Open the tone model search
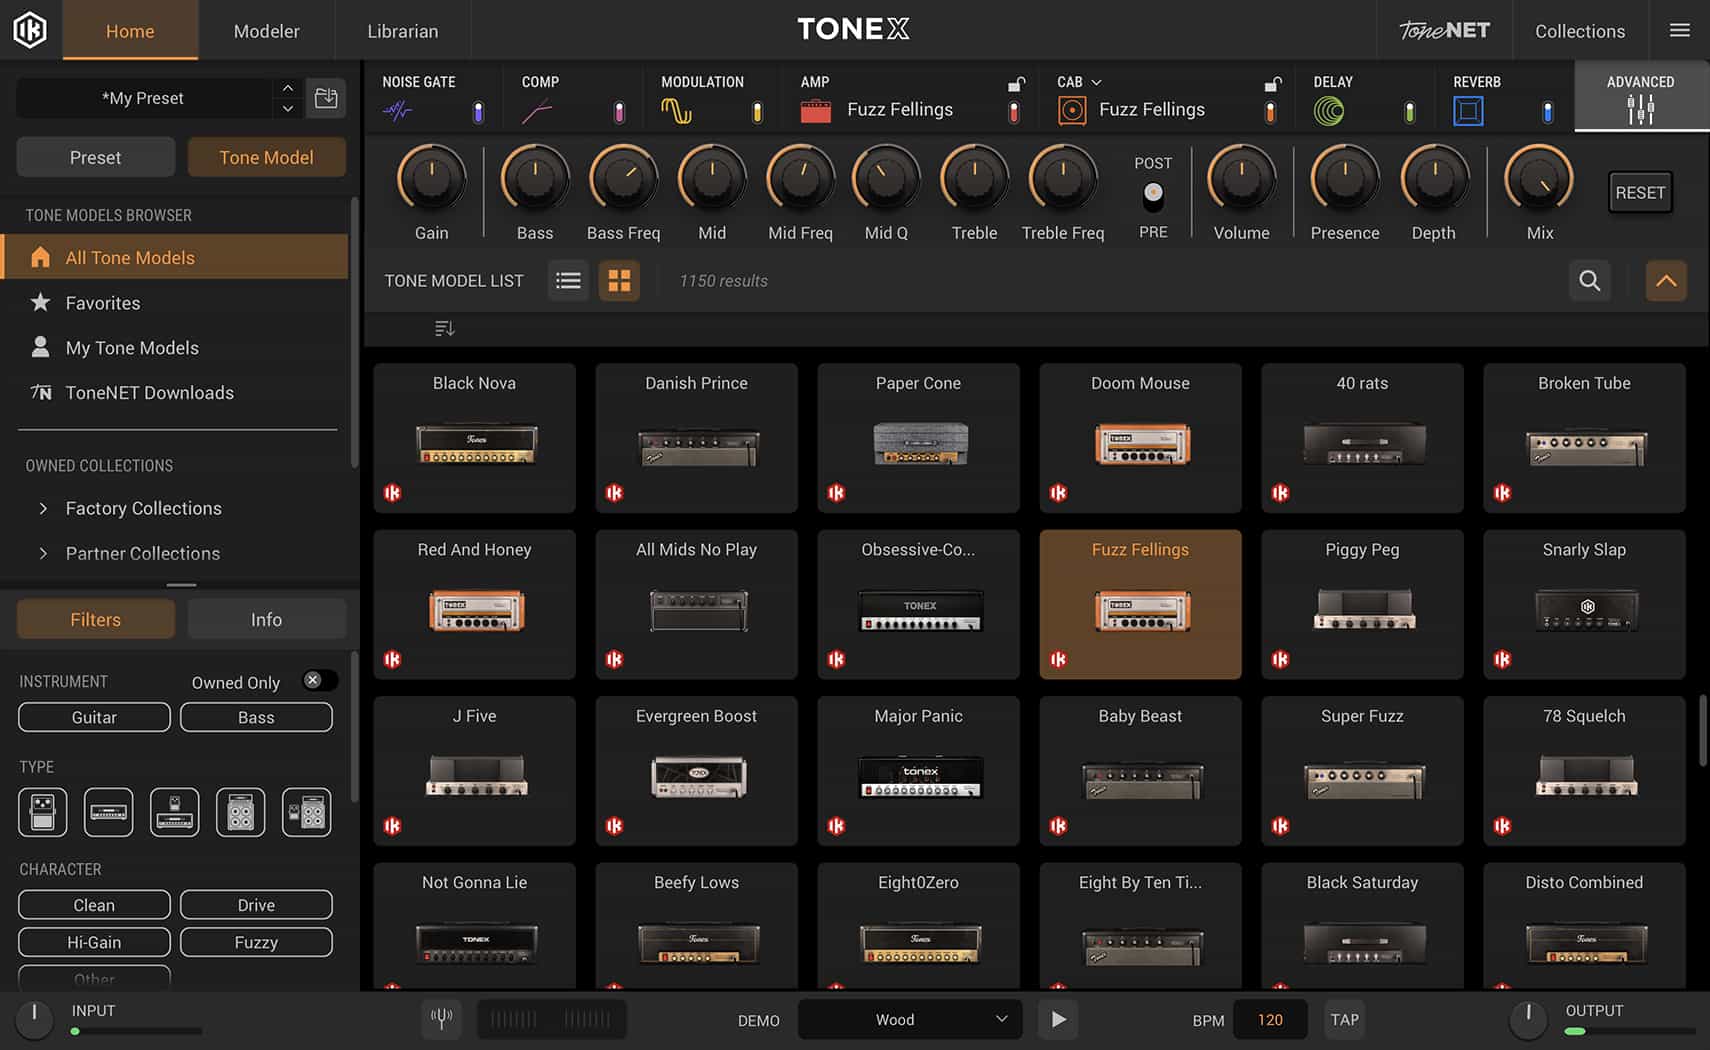This screenshot has height=1050, width=1710. [x=1590, y=281]
